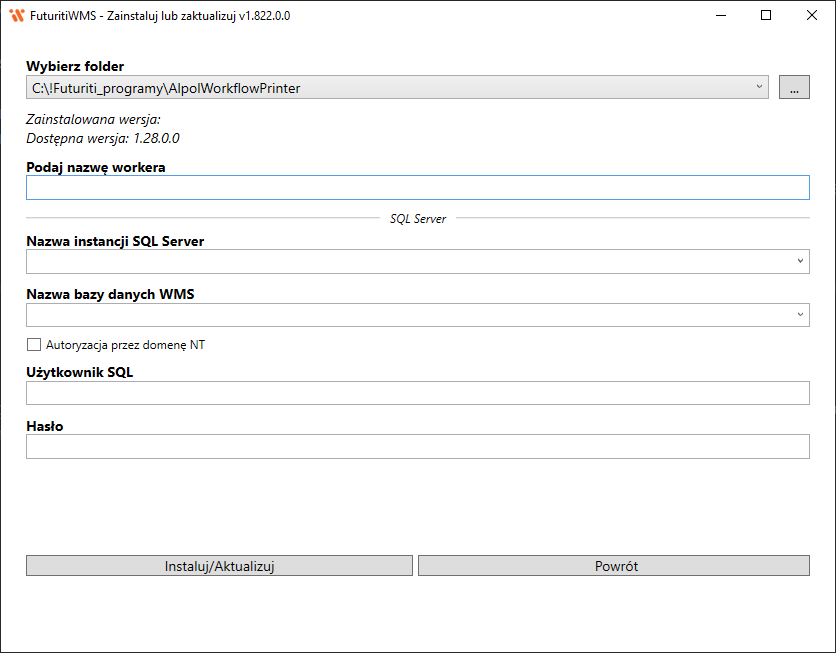Focus the Hasło password field
The image size is (836, 653).
[x=417, y=447]
